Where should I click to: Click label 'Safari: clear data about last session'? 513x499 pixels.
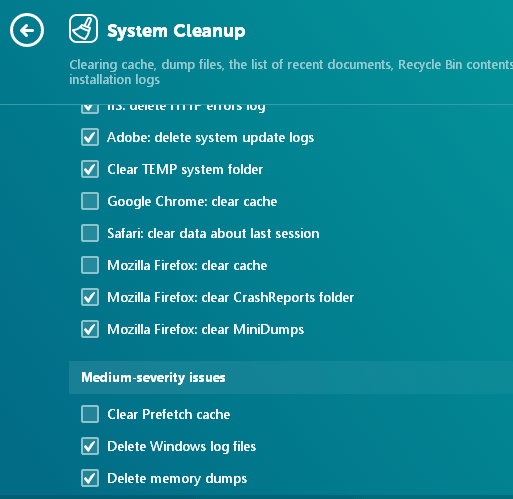pyautogui.click(x=213, y=233)
